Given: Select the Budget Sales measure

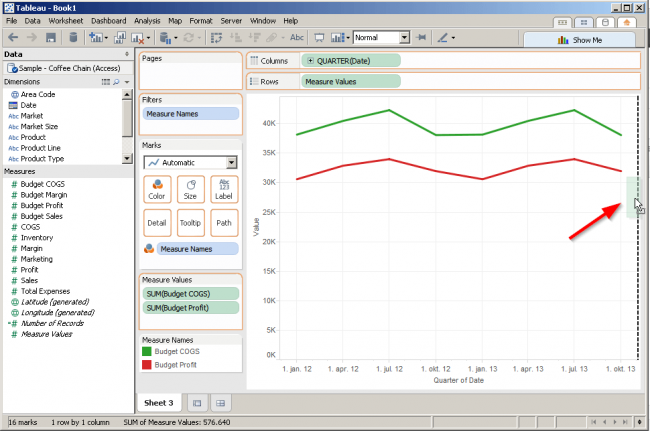Looking at the screenshot, I should click(41, 216).
